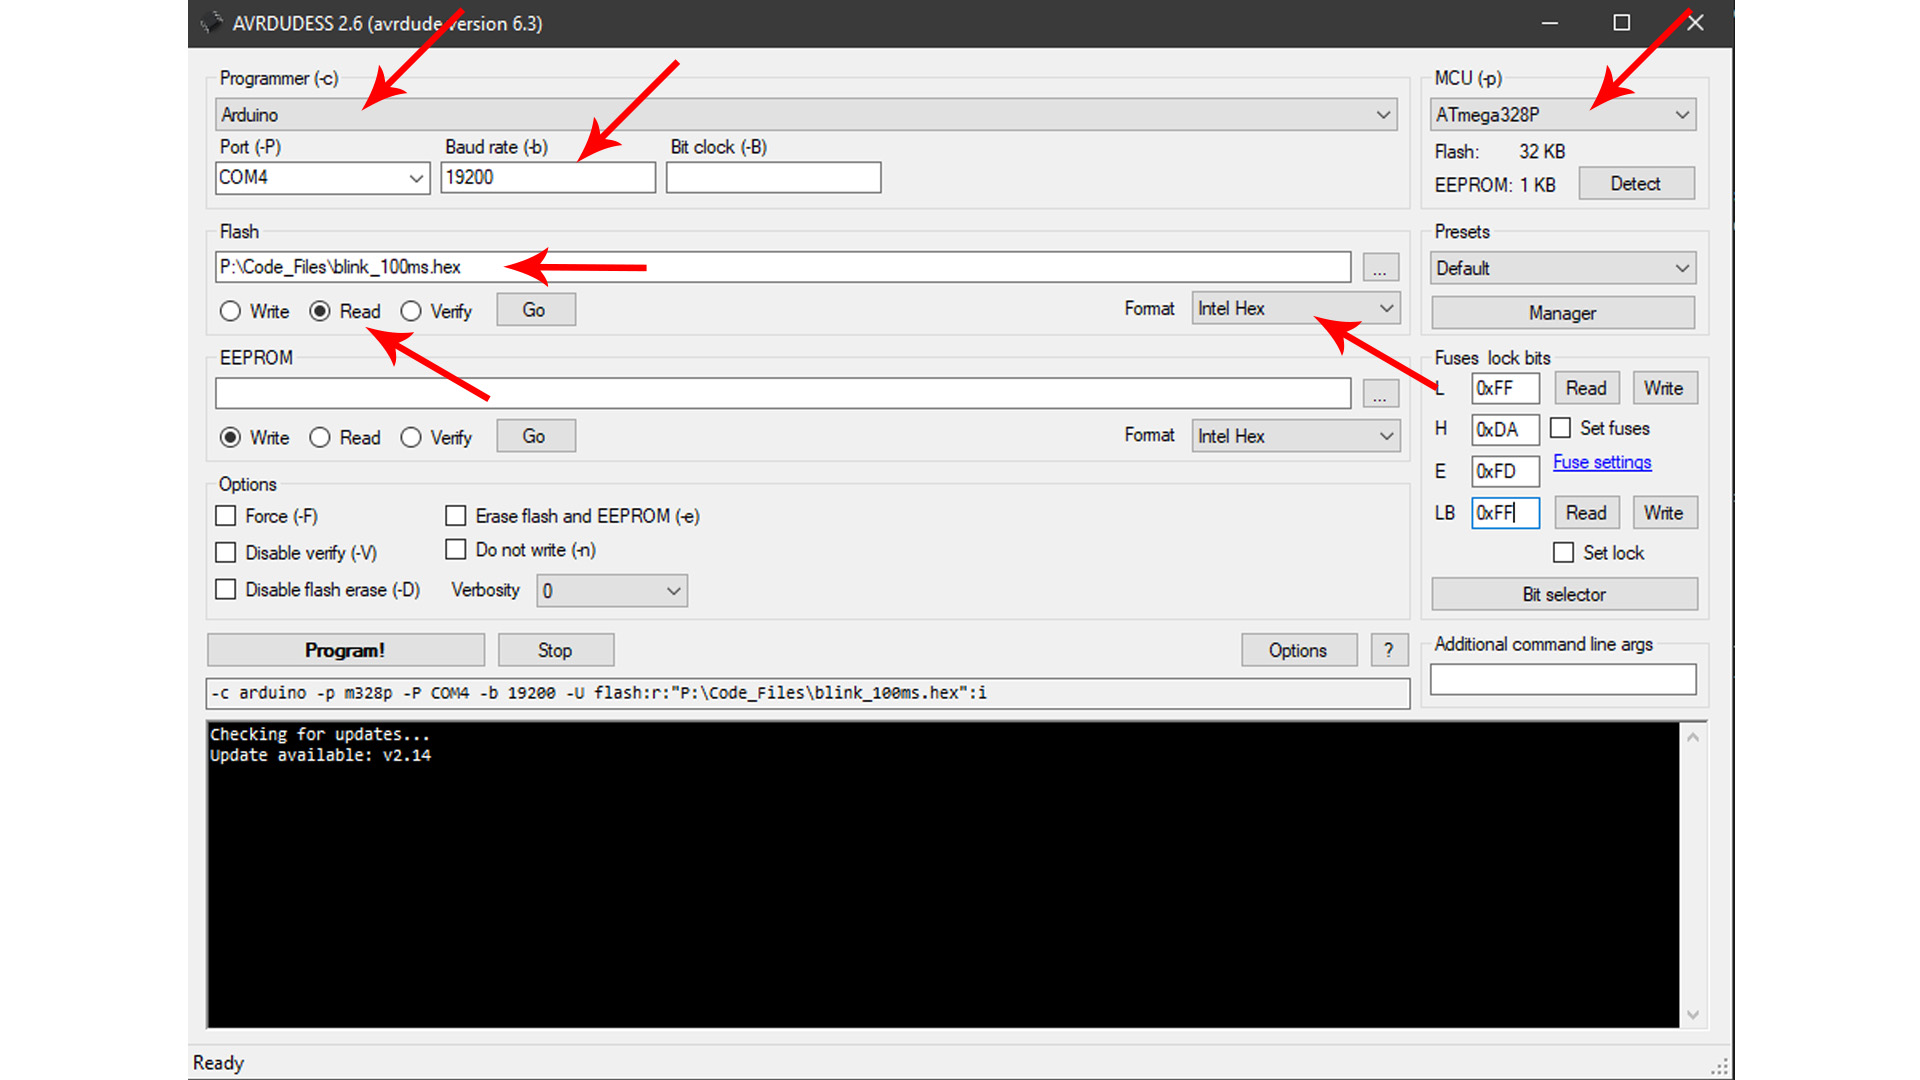
Task: Select the Flash Verify radio button
Action: pos(411,311)
